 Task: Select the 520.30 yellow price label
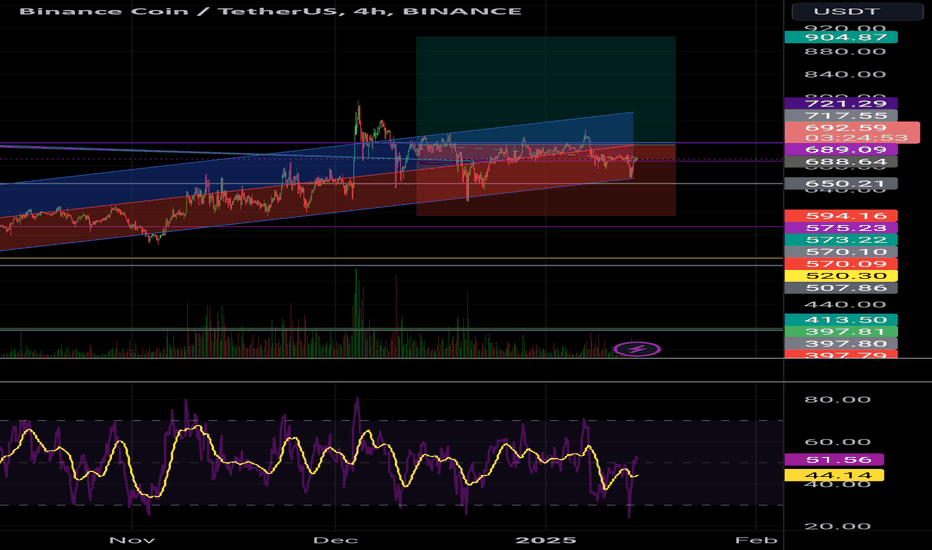pyautogui.click(x=841, y=276)
